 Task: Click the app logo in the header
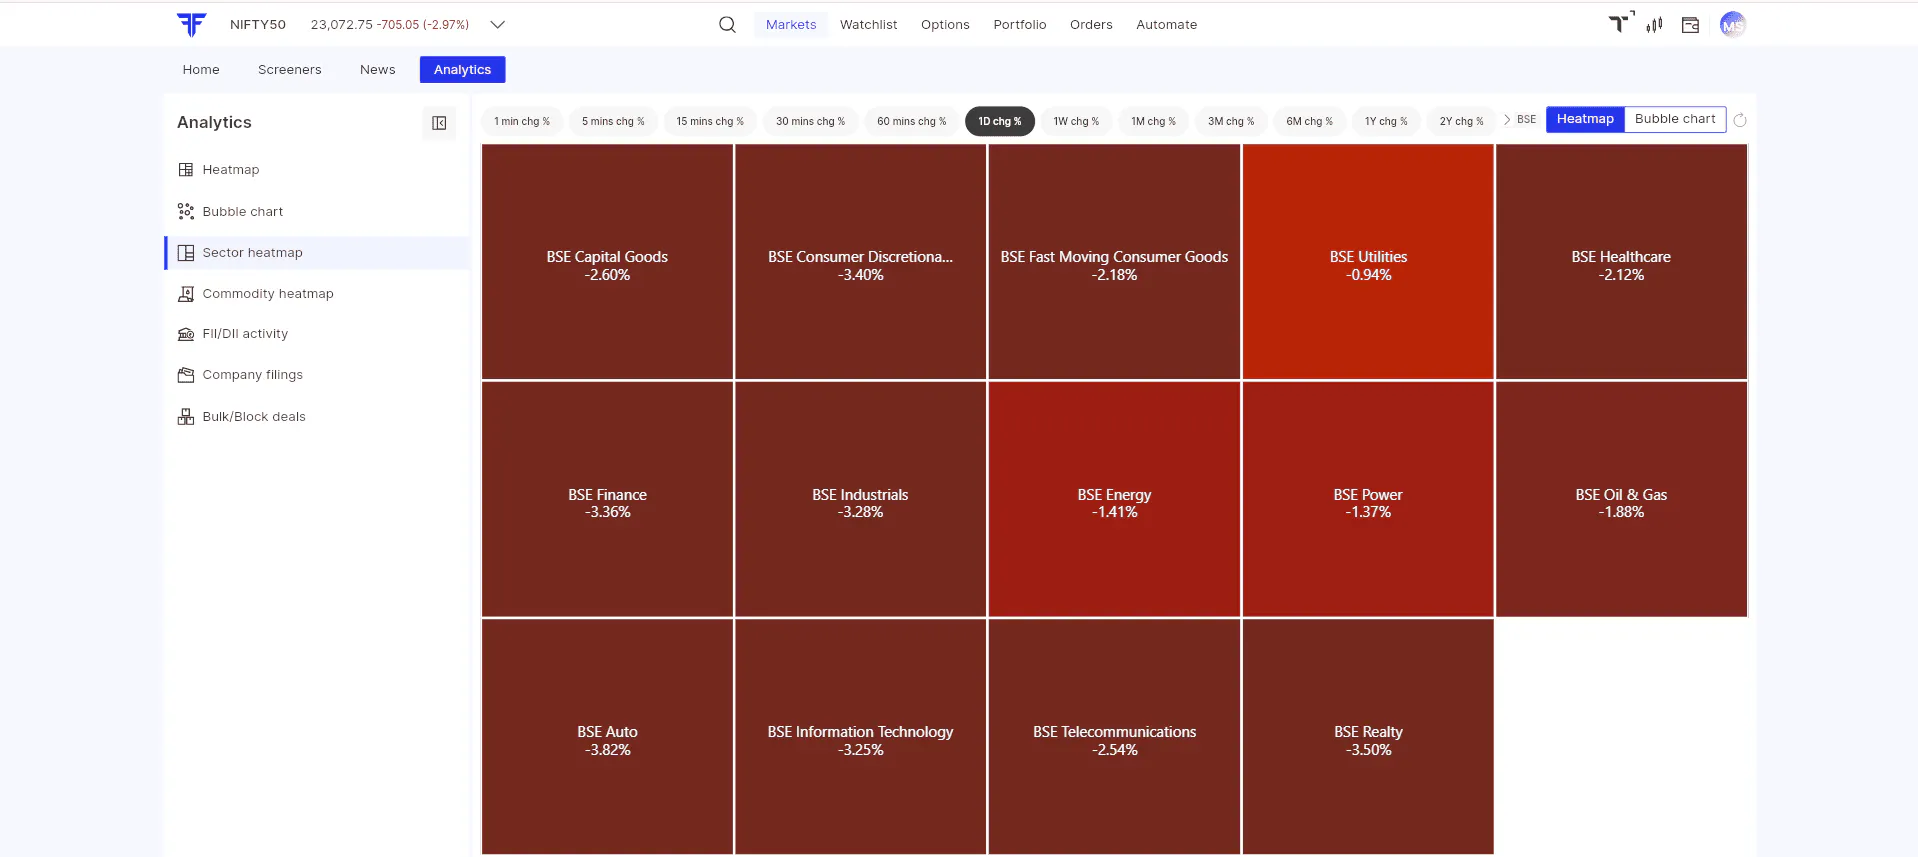(191, 24)
